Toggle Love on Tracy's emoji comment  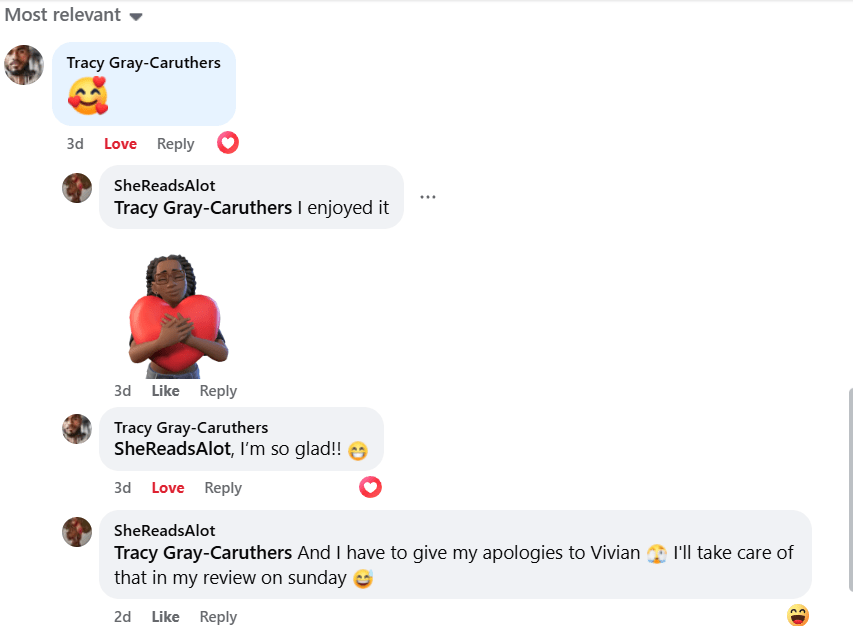[120, 144]
